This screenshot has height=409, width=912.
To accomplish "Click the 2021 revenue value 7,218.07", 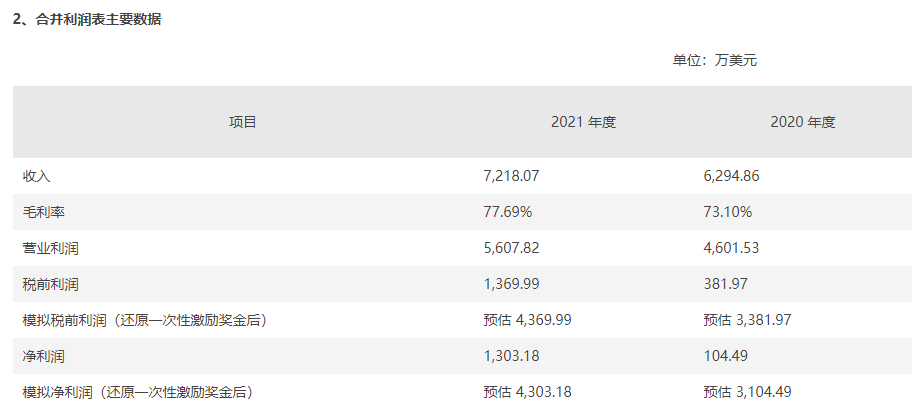I will (511, 176).
